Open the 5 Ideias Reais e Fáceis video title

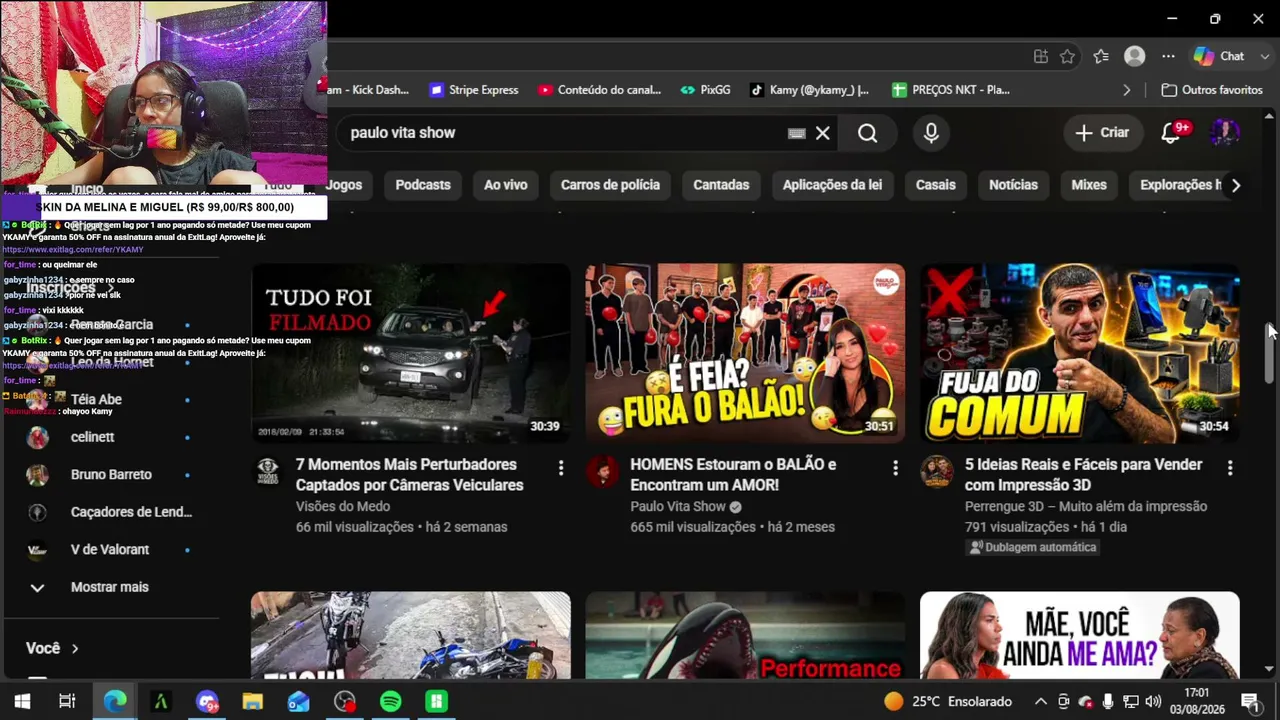click(x=1084, y=475)
